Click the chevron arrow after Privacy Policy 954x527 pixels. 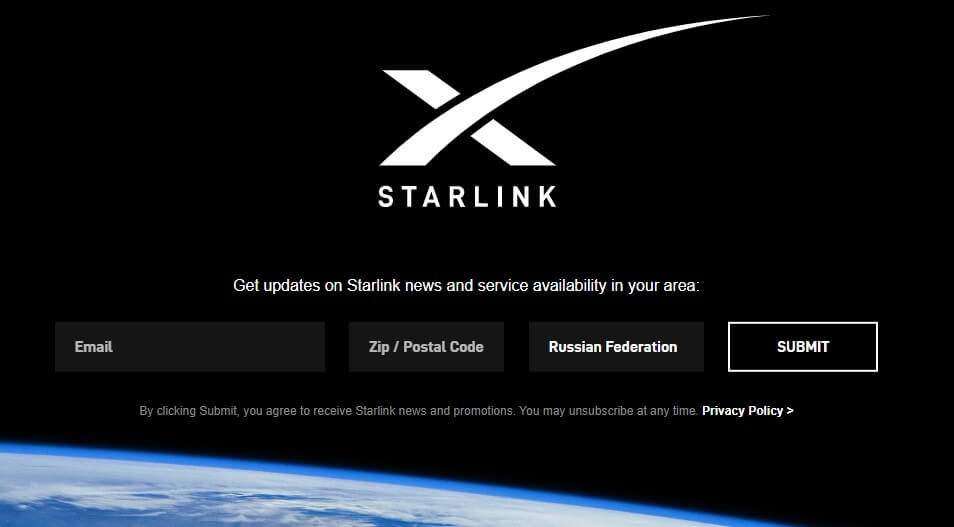(x=790, y=411)
